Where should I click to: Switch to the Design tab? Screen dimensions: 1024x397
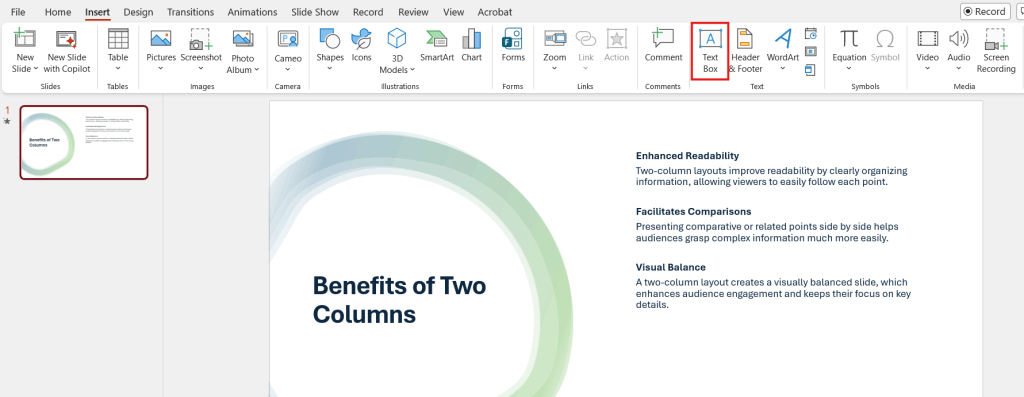click(138, 12)
